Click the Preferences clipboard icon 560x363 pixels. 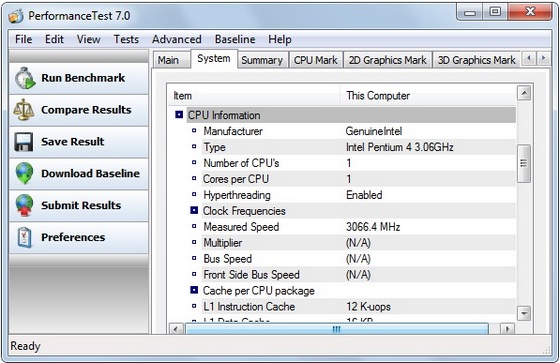(25, 237)
